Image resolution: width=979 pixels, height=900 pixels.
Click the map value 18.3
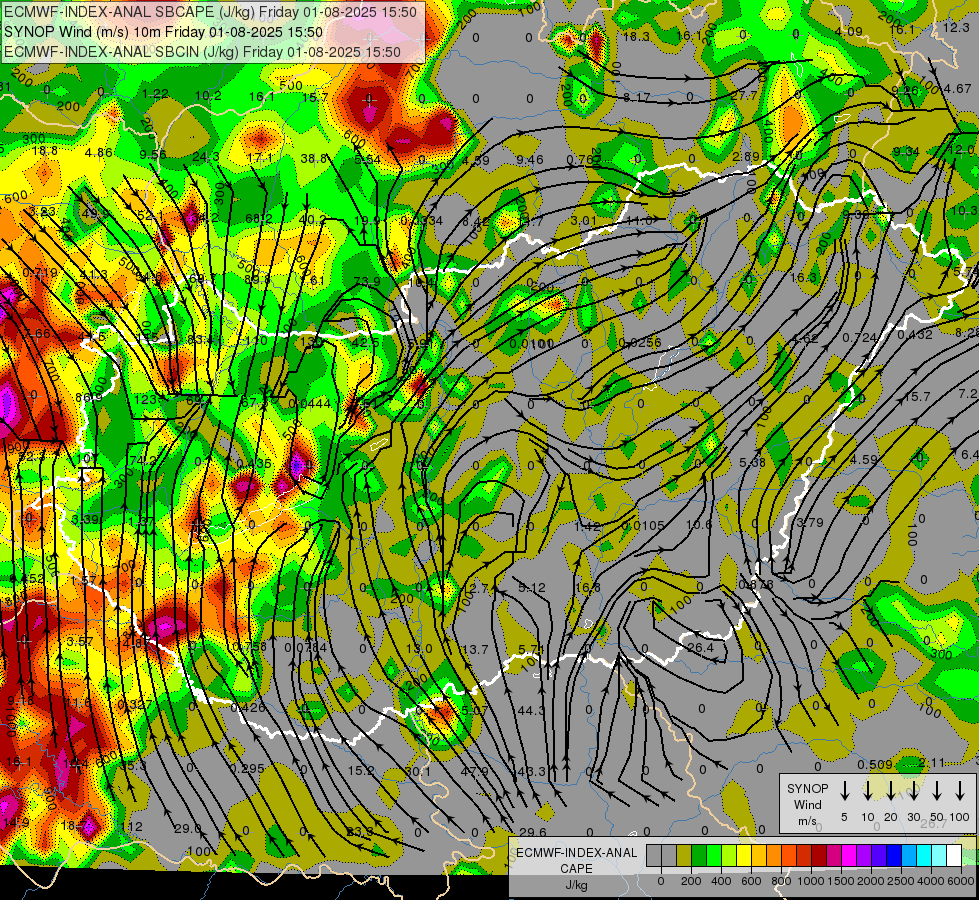pyautogui.click(x=636, y=37)
